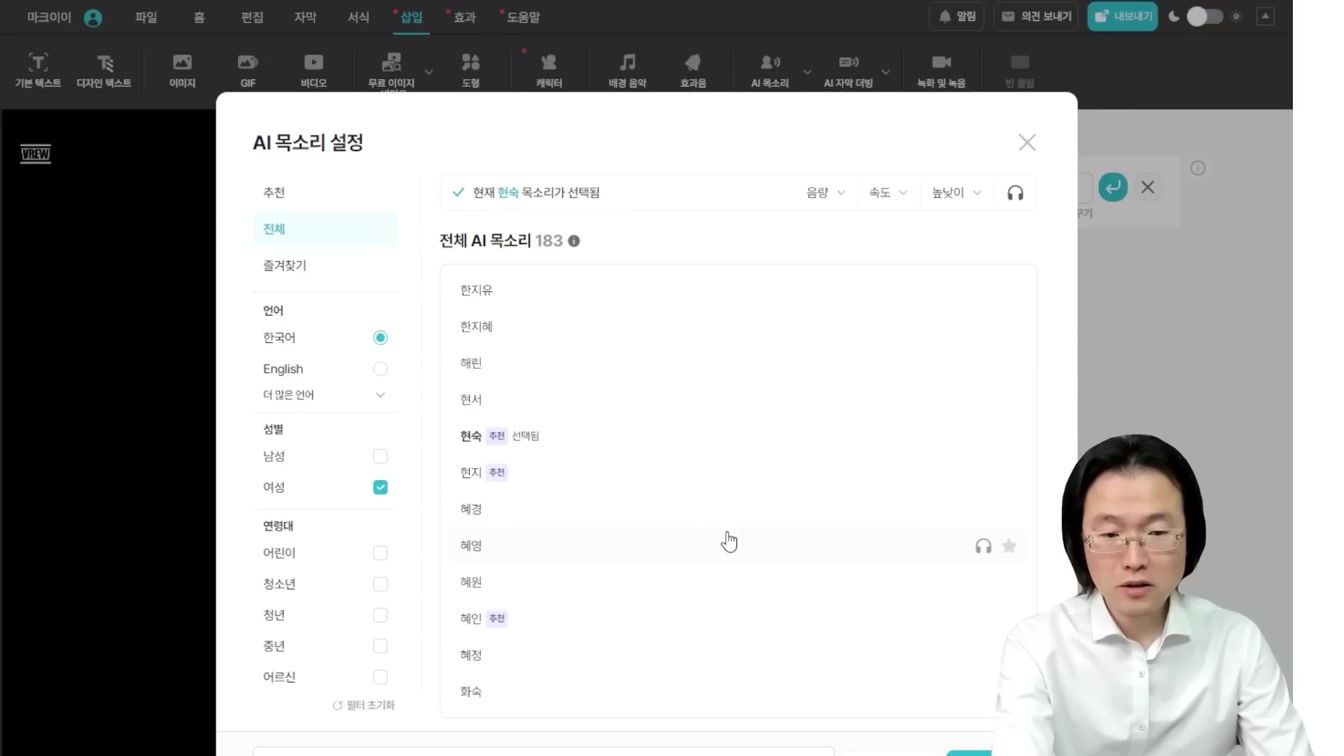This screenshot has height=756, width=1344.
Task: Reset filters with 필터 초기화
Action: [363, 706]
